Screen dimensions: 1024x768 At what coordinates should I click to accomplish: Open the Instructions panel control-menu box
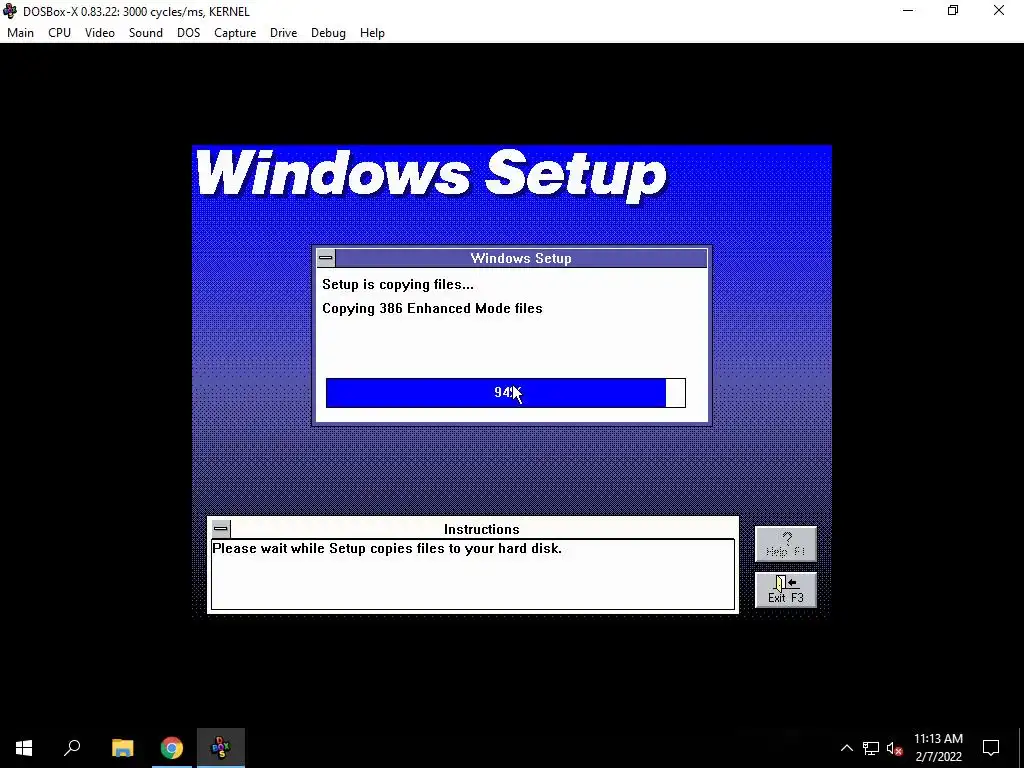click(x=221, y=528)
